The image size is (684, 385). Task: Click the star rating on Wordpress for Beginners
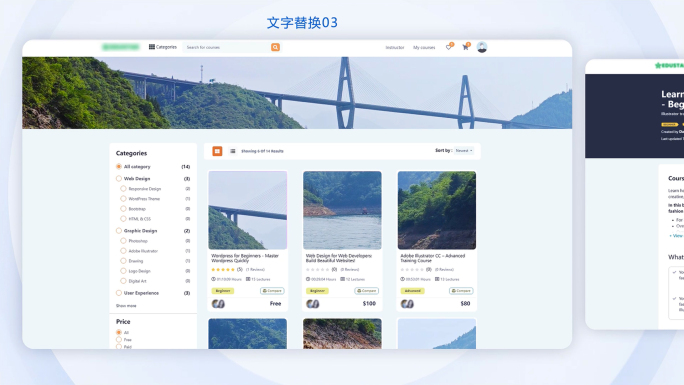click(223, 269)
